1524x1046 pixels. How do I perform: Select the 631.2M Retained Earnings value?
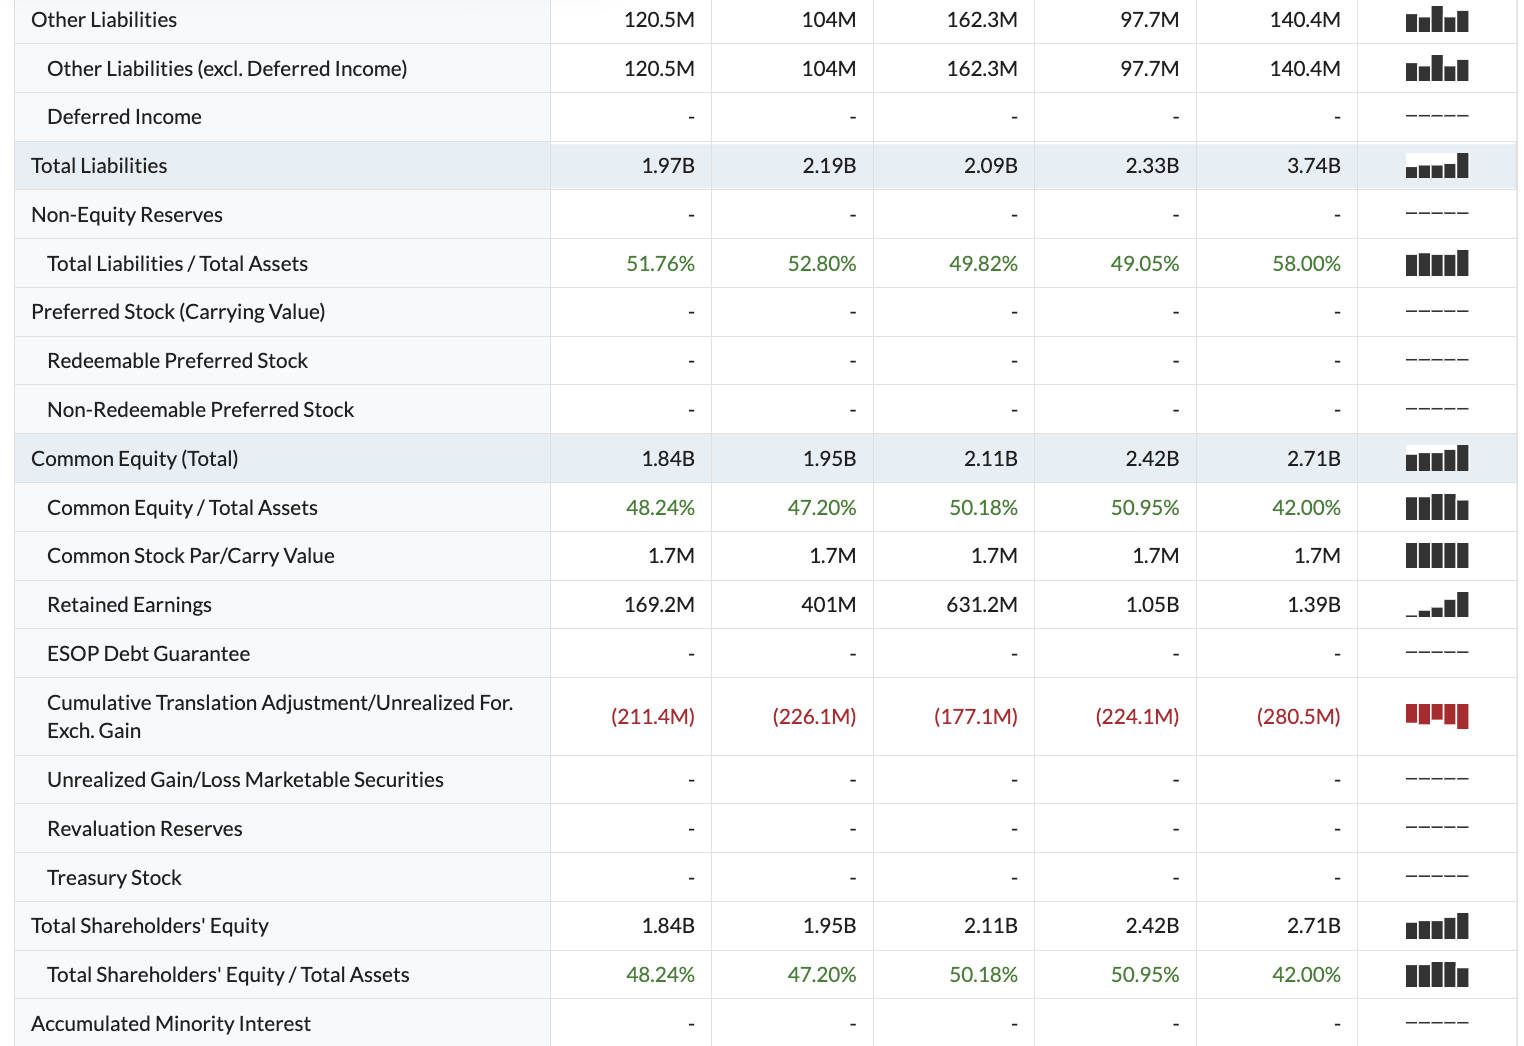tap(982, 605)
